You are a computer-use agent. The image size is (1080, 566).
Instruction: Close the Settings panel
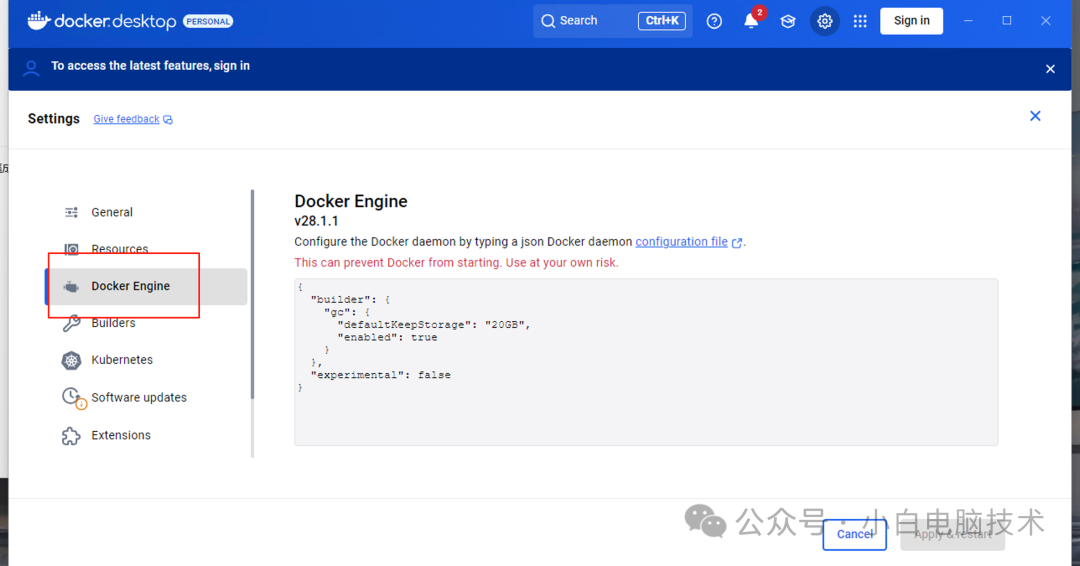point(1035,116)
